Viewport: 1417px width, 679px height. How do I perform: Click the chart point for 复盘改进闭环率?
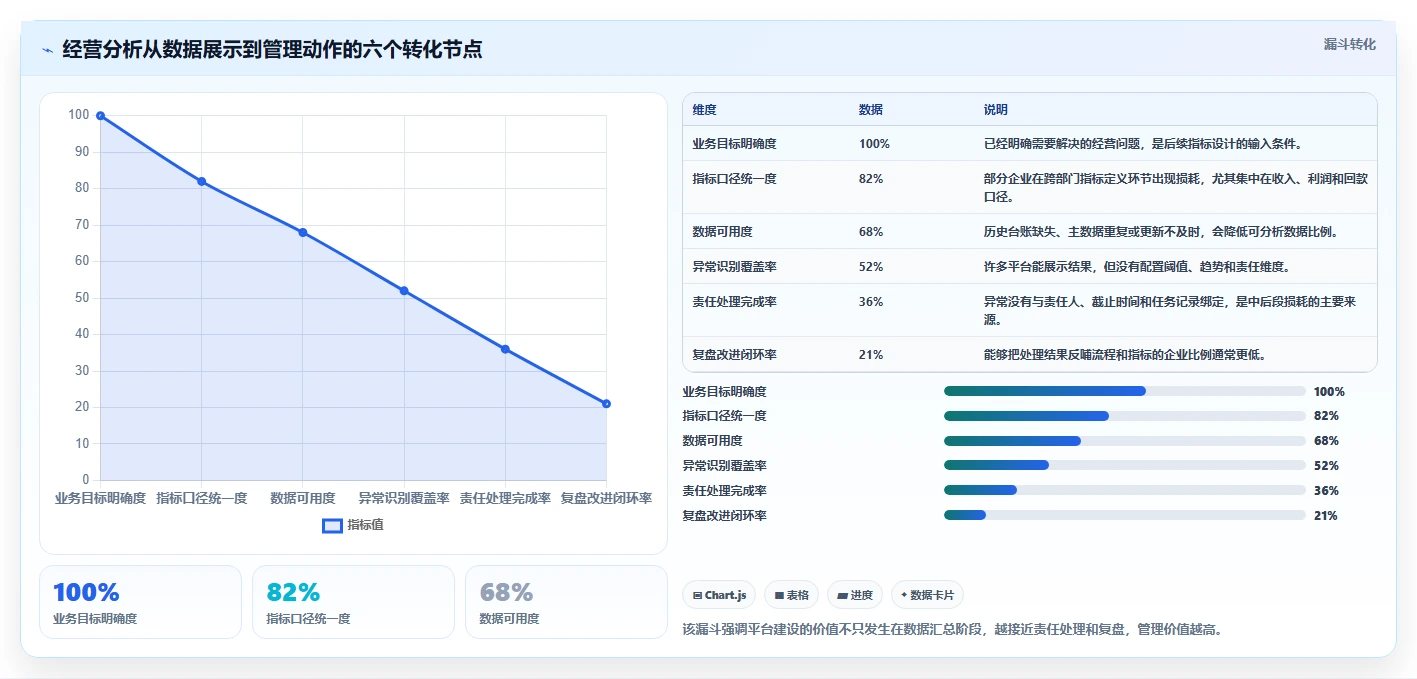point(606,403)
